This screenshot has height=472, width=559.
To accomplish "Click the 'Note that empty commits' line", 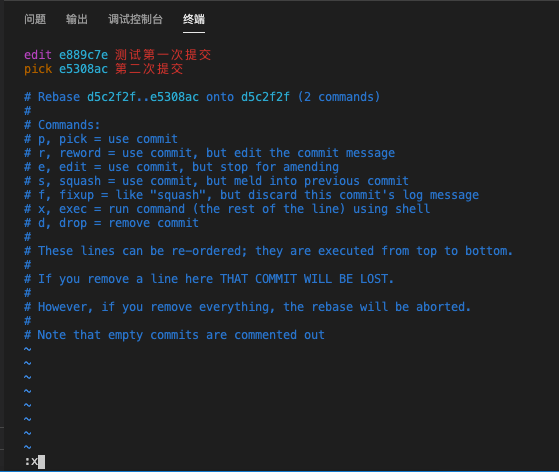I will click(x=174, y=335).
